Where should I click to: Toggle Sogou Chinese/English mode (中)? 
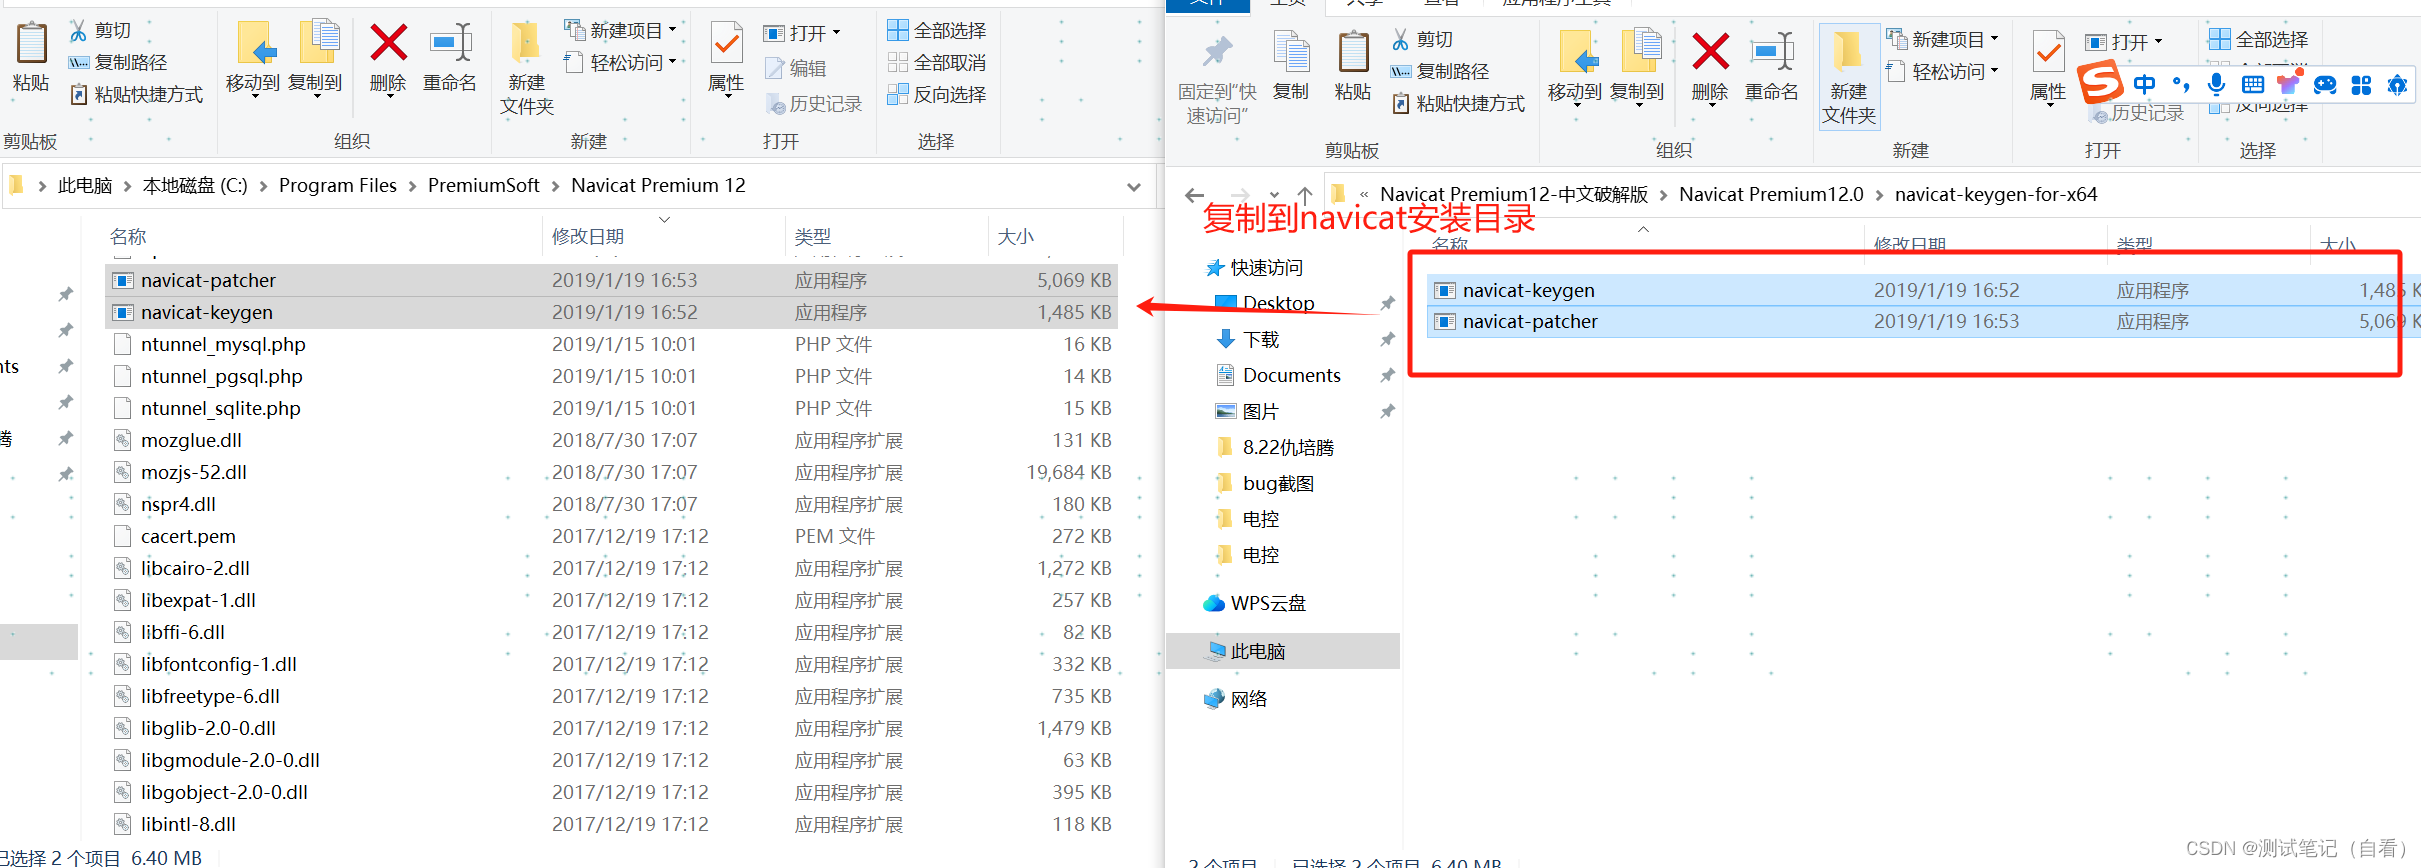(x=2144, y=85)
